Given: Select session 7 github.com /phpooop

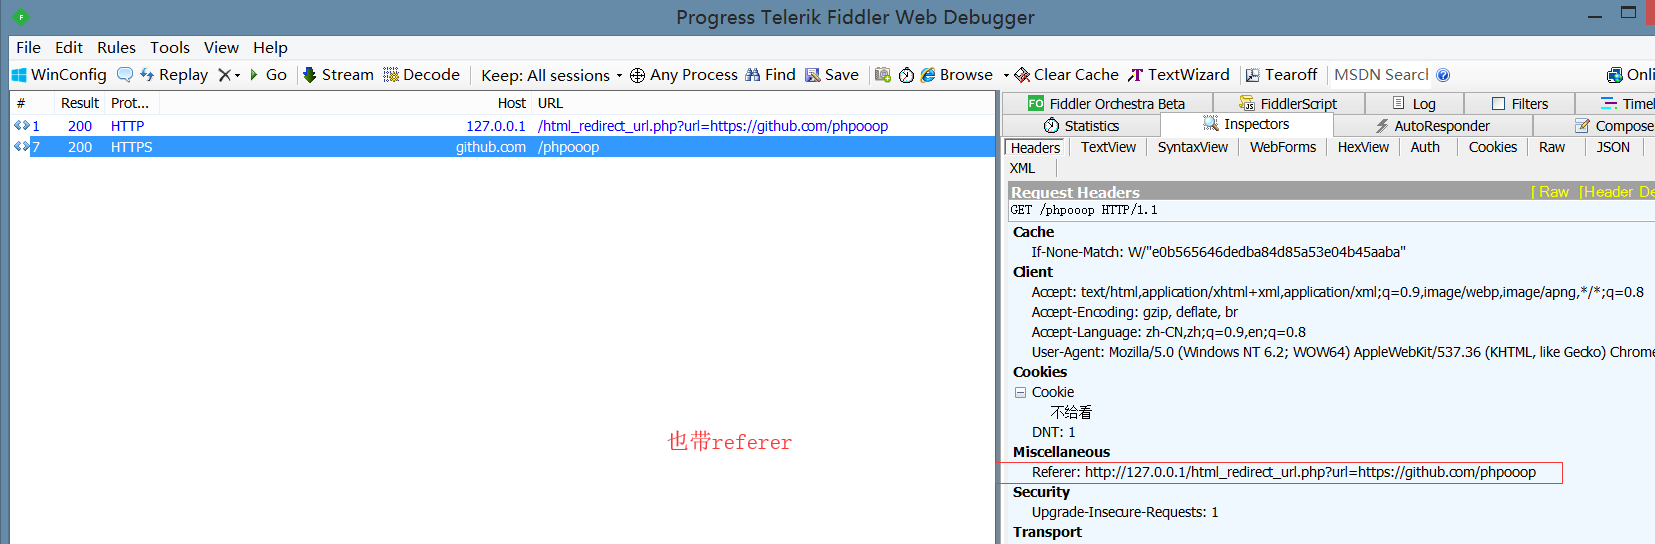Looking at the screenshot, I should 502,147.
